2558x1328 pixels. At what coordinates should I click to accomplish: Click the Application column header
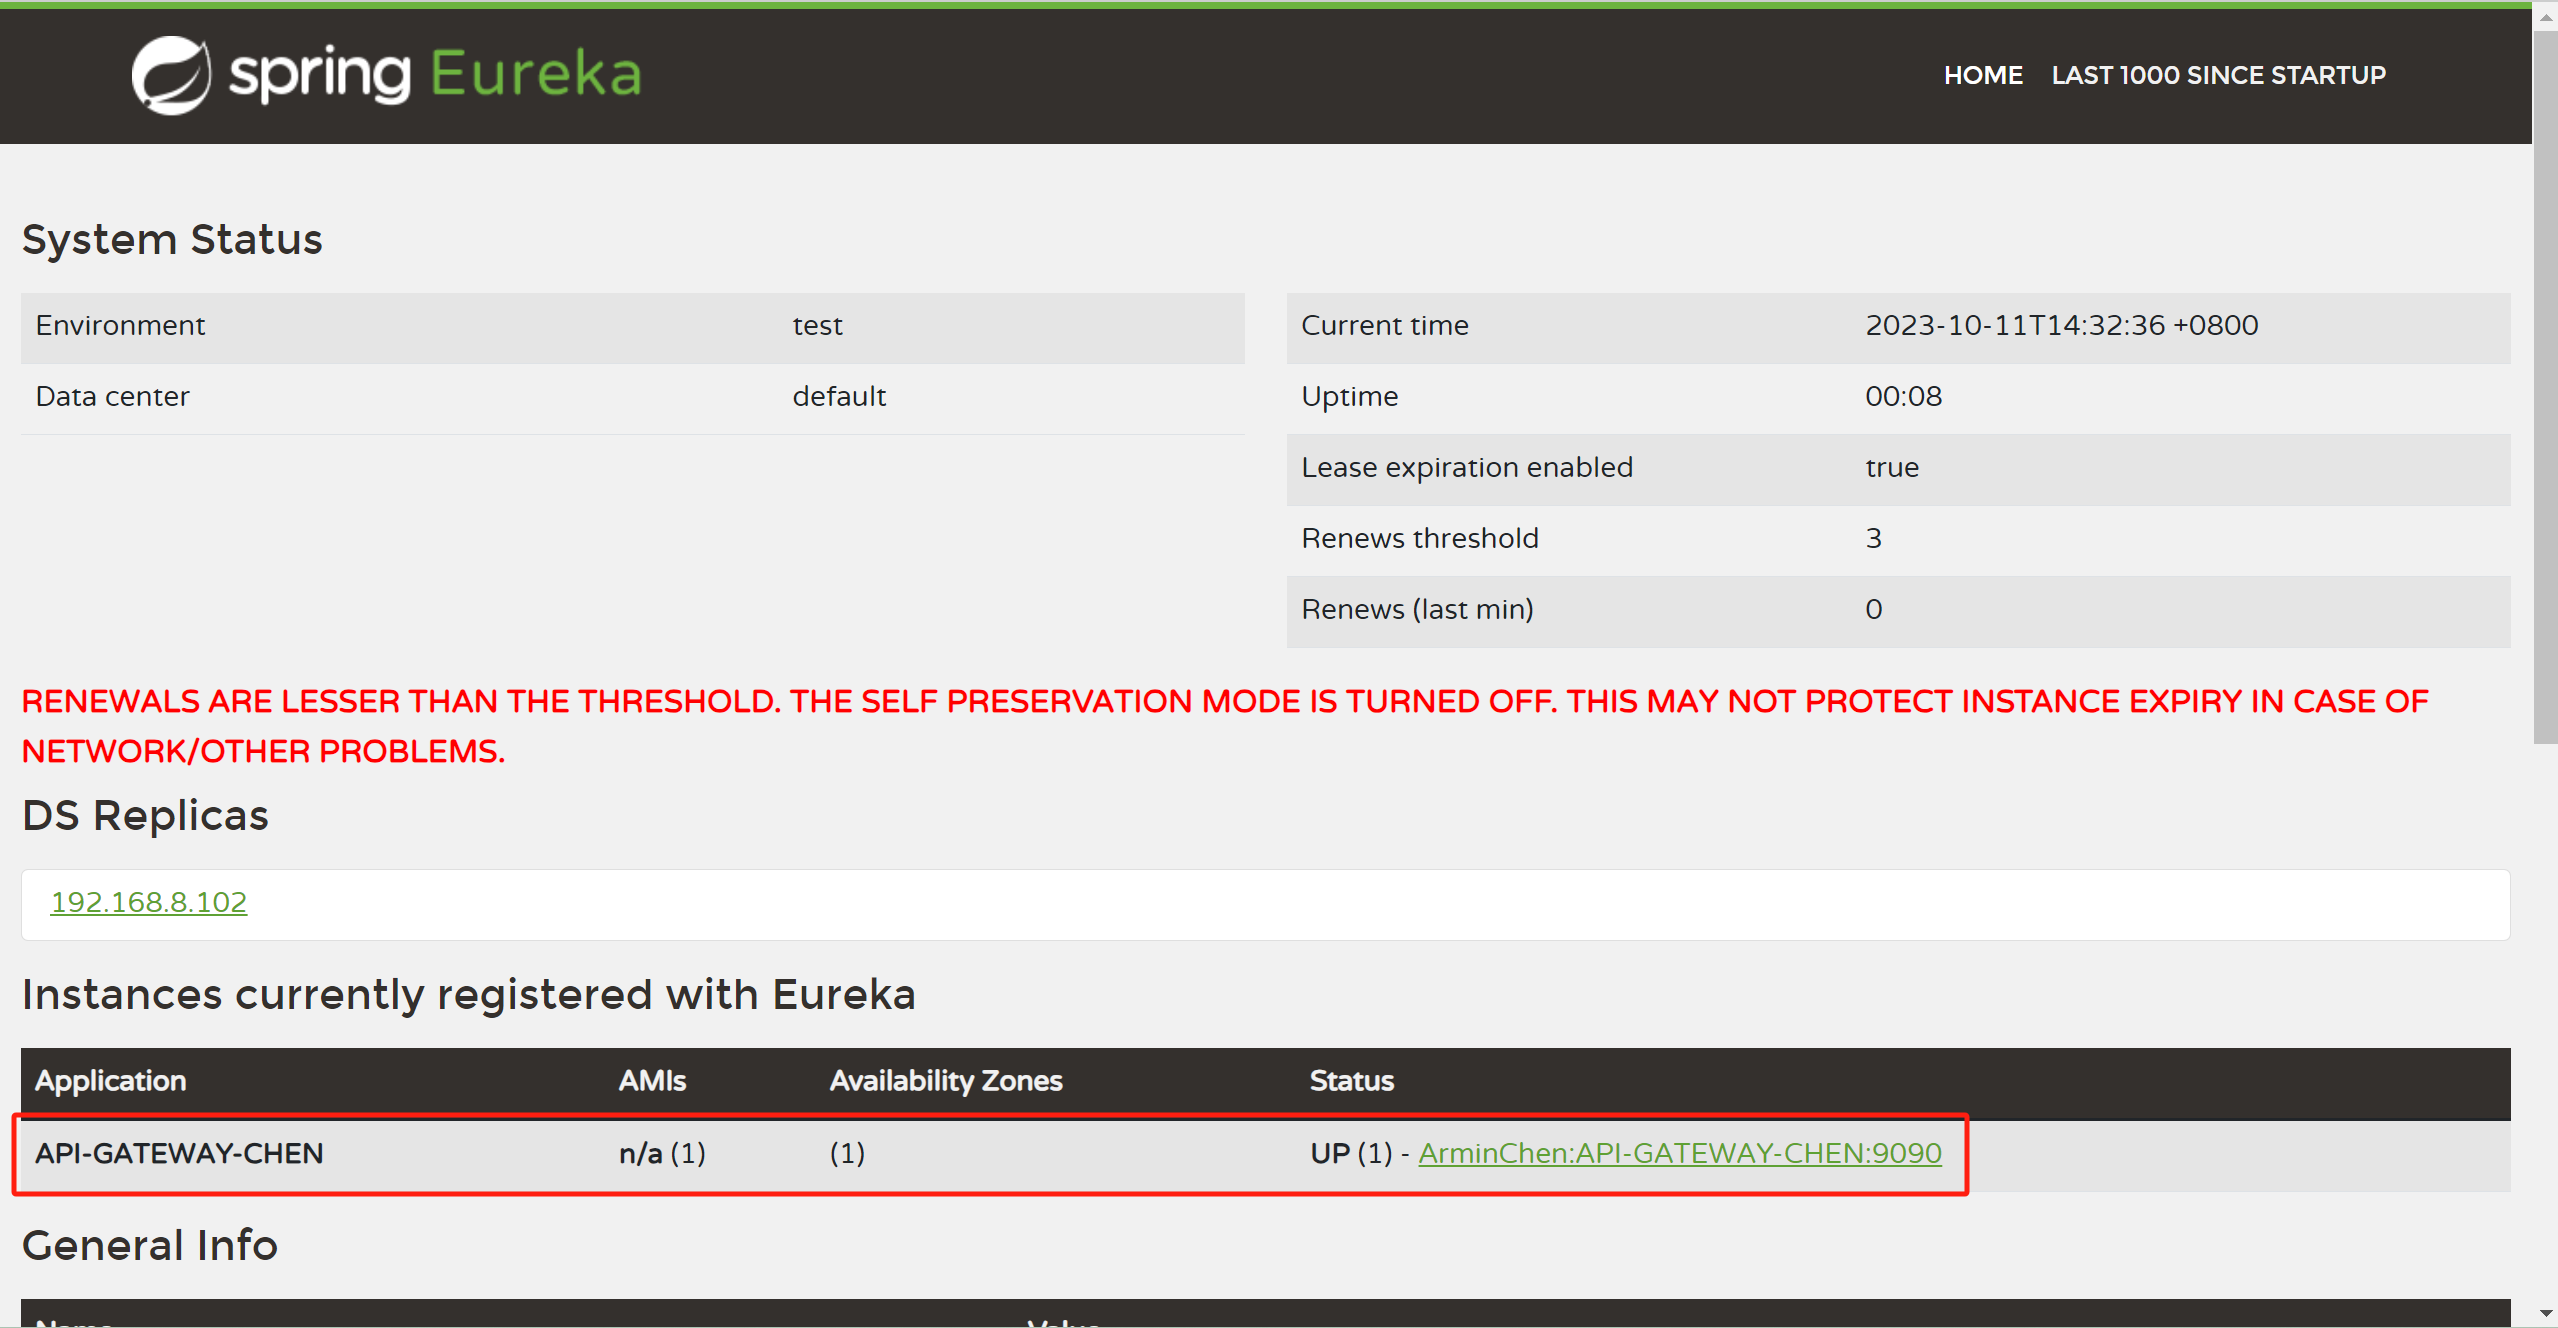(x=111, y=1081)
